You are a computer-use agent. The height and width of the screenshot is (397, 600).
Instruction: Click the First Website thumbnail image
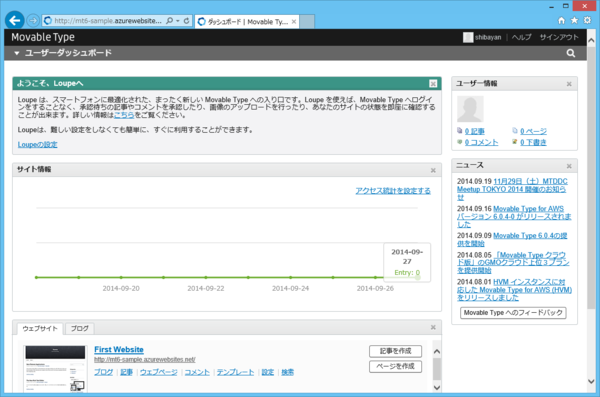55,368
